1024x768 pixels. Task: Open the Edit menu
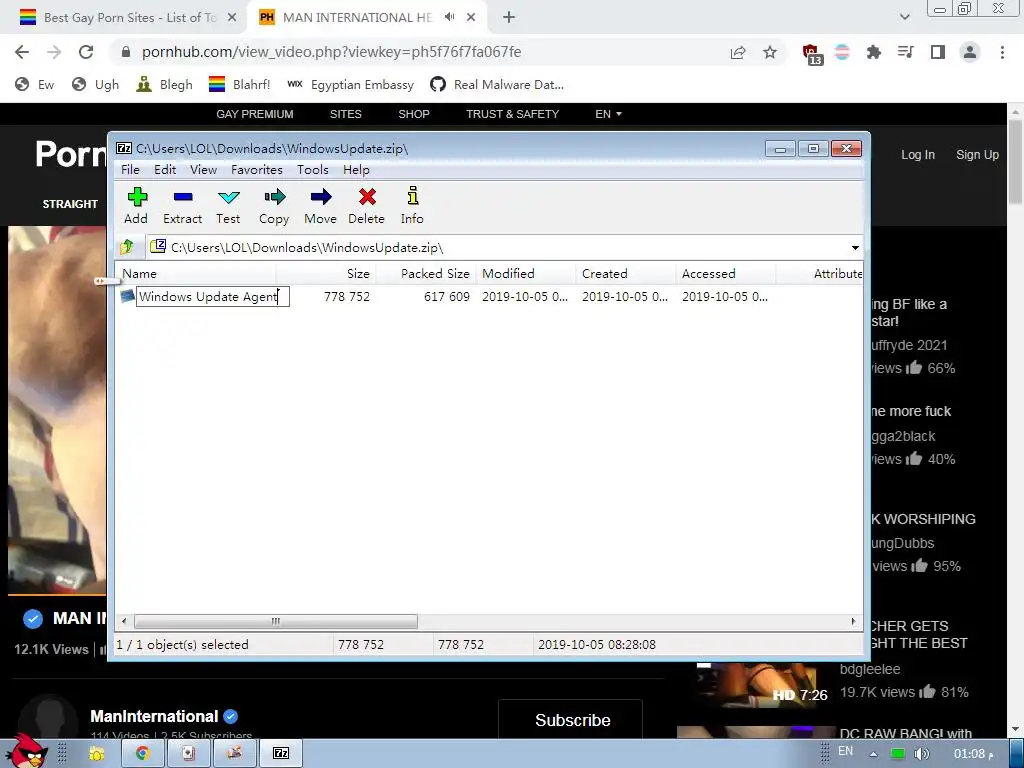pos(165,170)
